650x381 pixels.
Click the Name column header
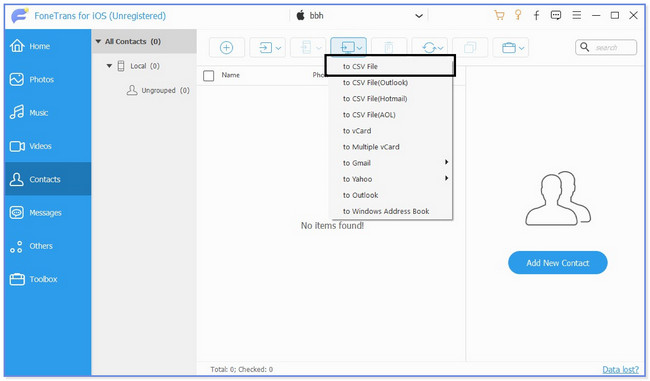pyautogui.click(x=230, y=75)
